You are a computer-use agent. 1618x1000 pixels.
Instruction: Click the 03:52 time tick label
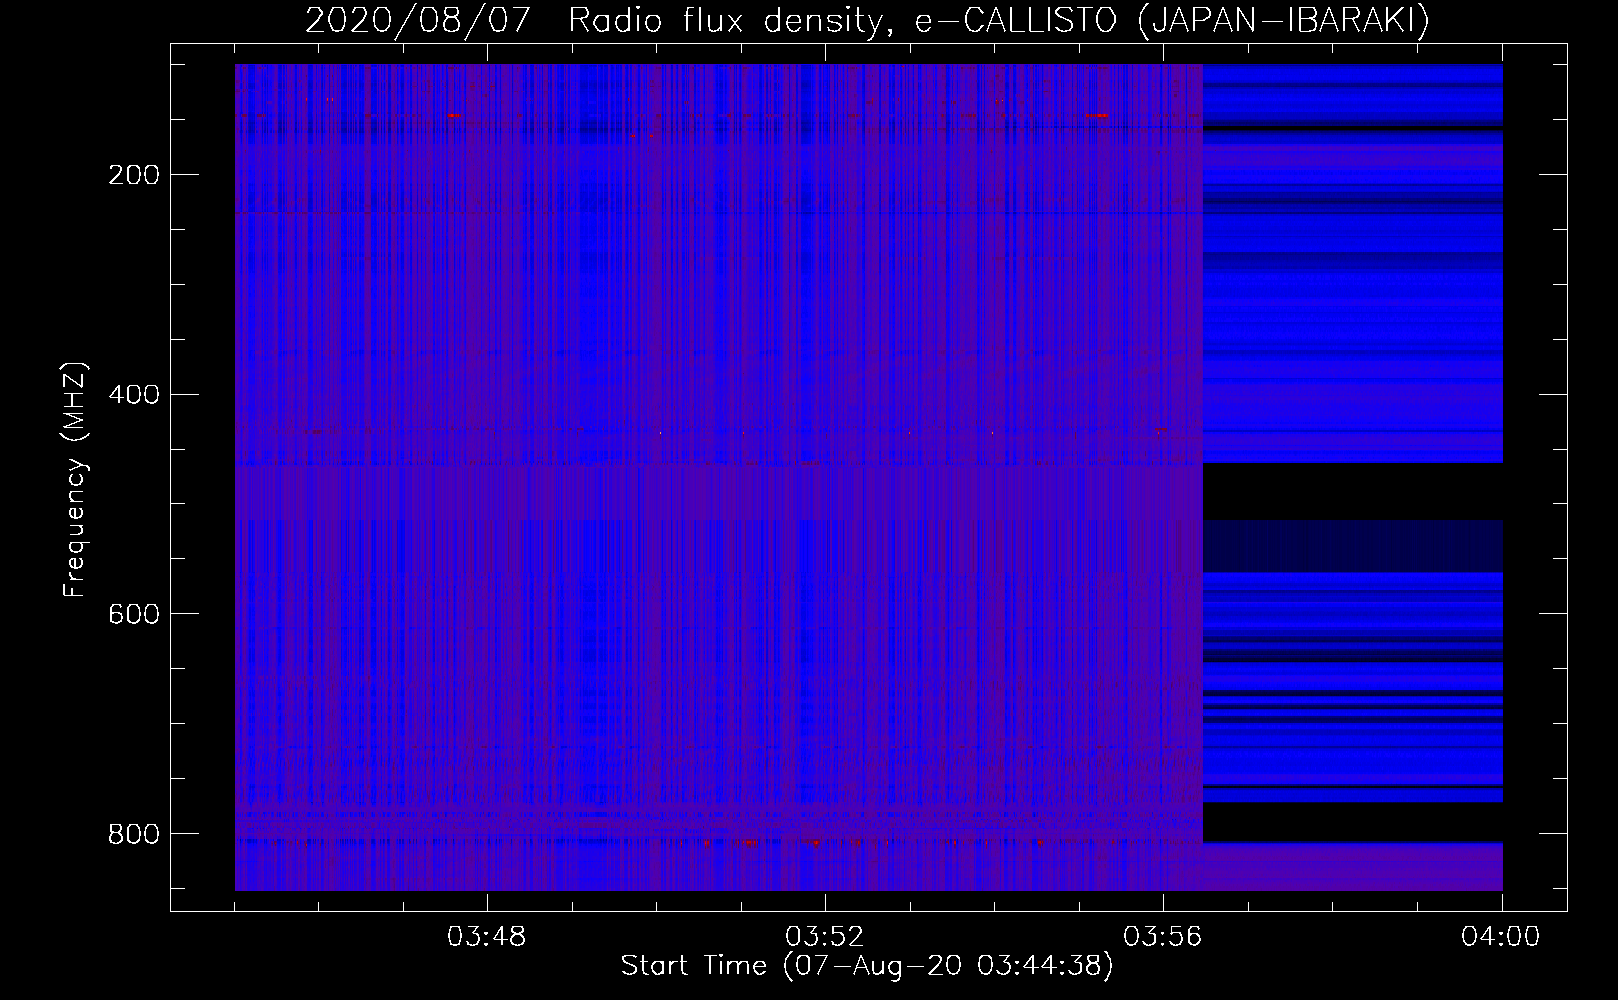point(825,937)
